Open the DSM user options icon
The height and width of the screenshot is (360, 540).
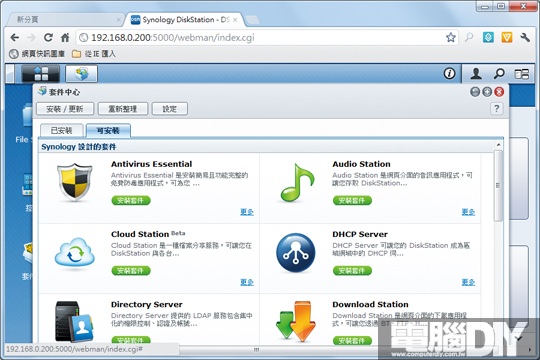coord(476,73)
